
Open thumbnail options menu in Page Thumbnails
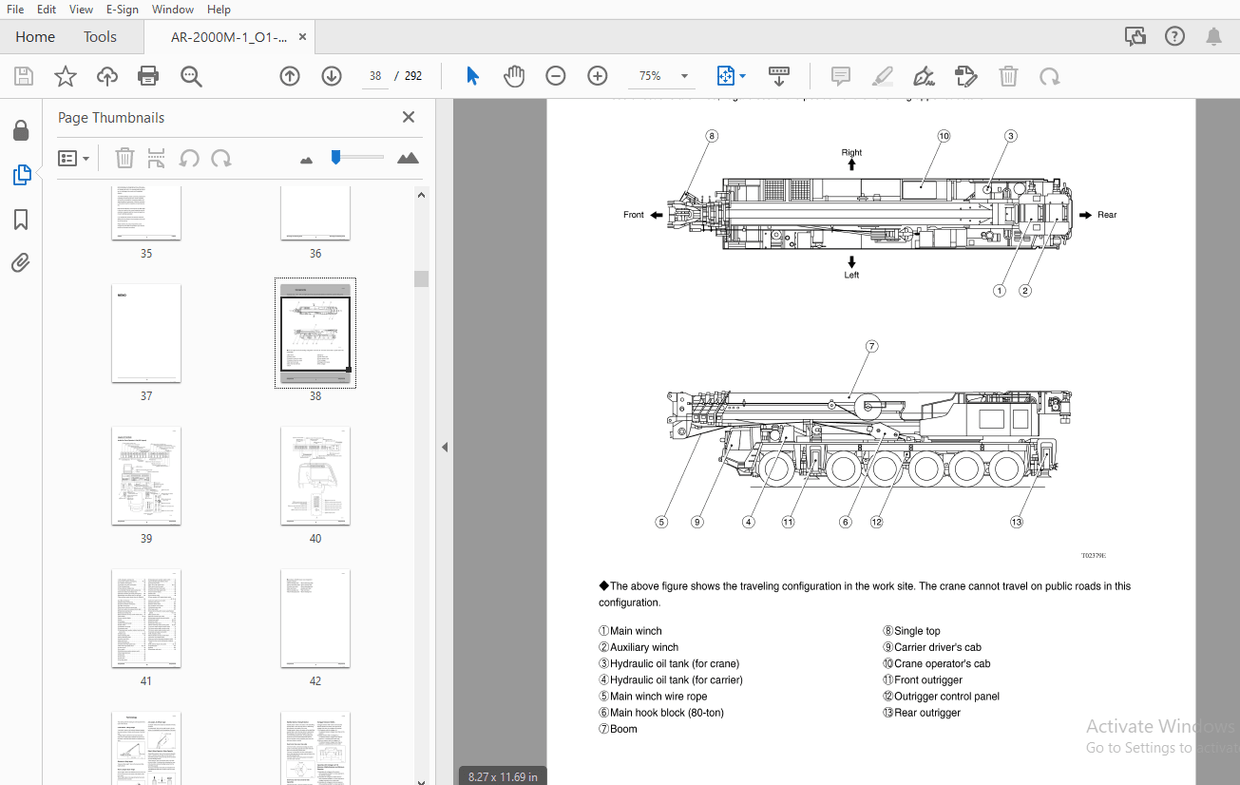(x=74, y=158)
